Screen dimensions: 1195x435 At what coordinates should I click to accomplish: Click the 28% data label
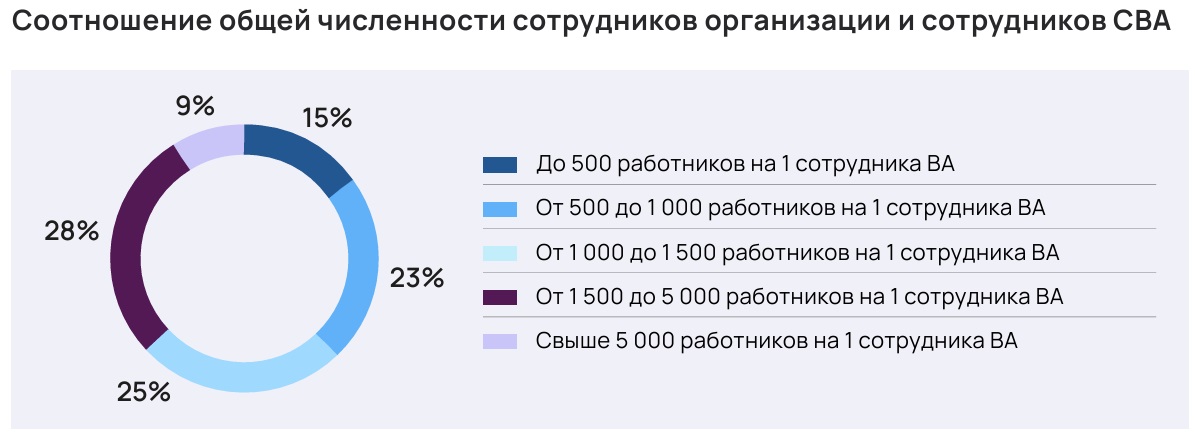pos(71,231)
